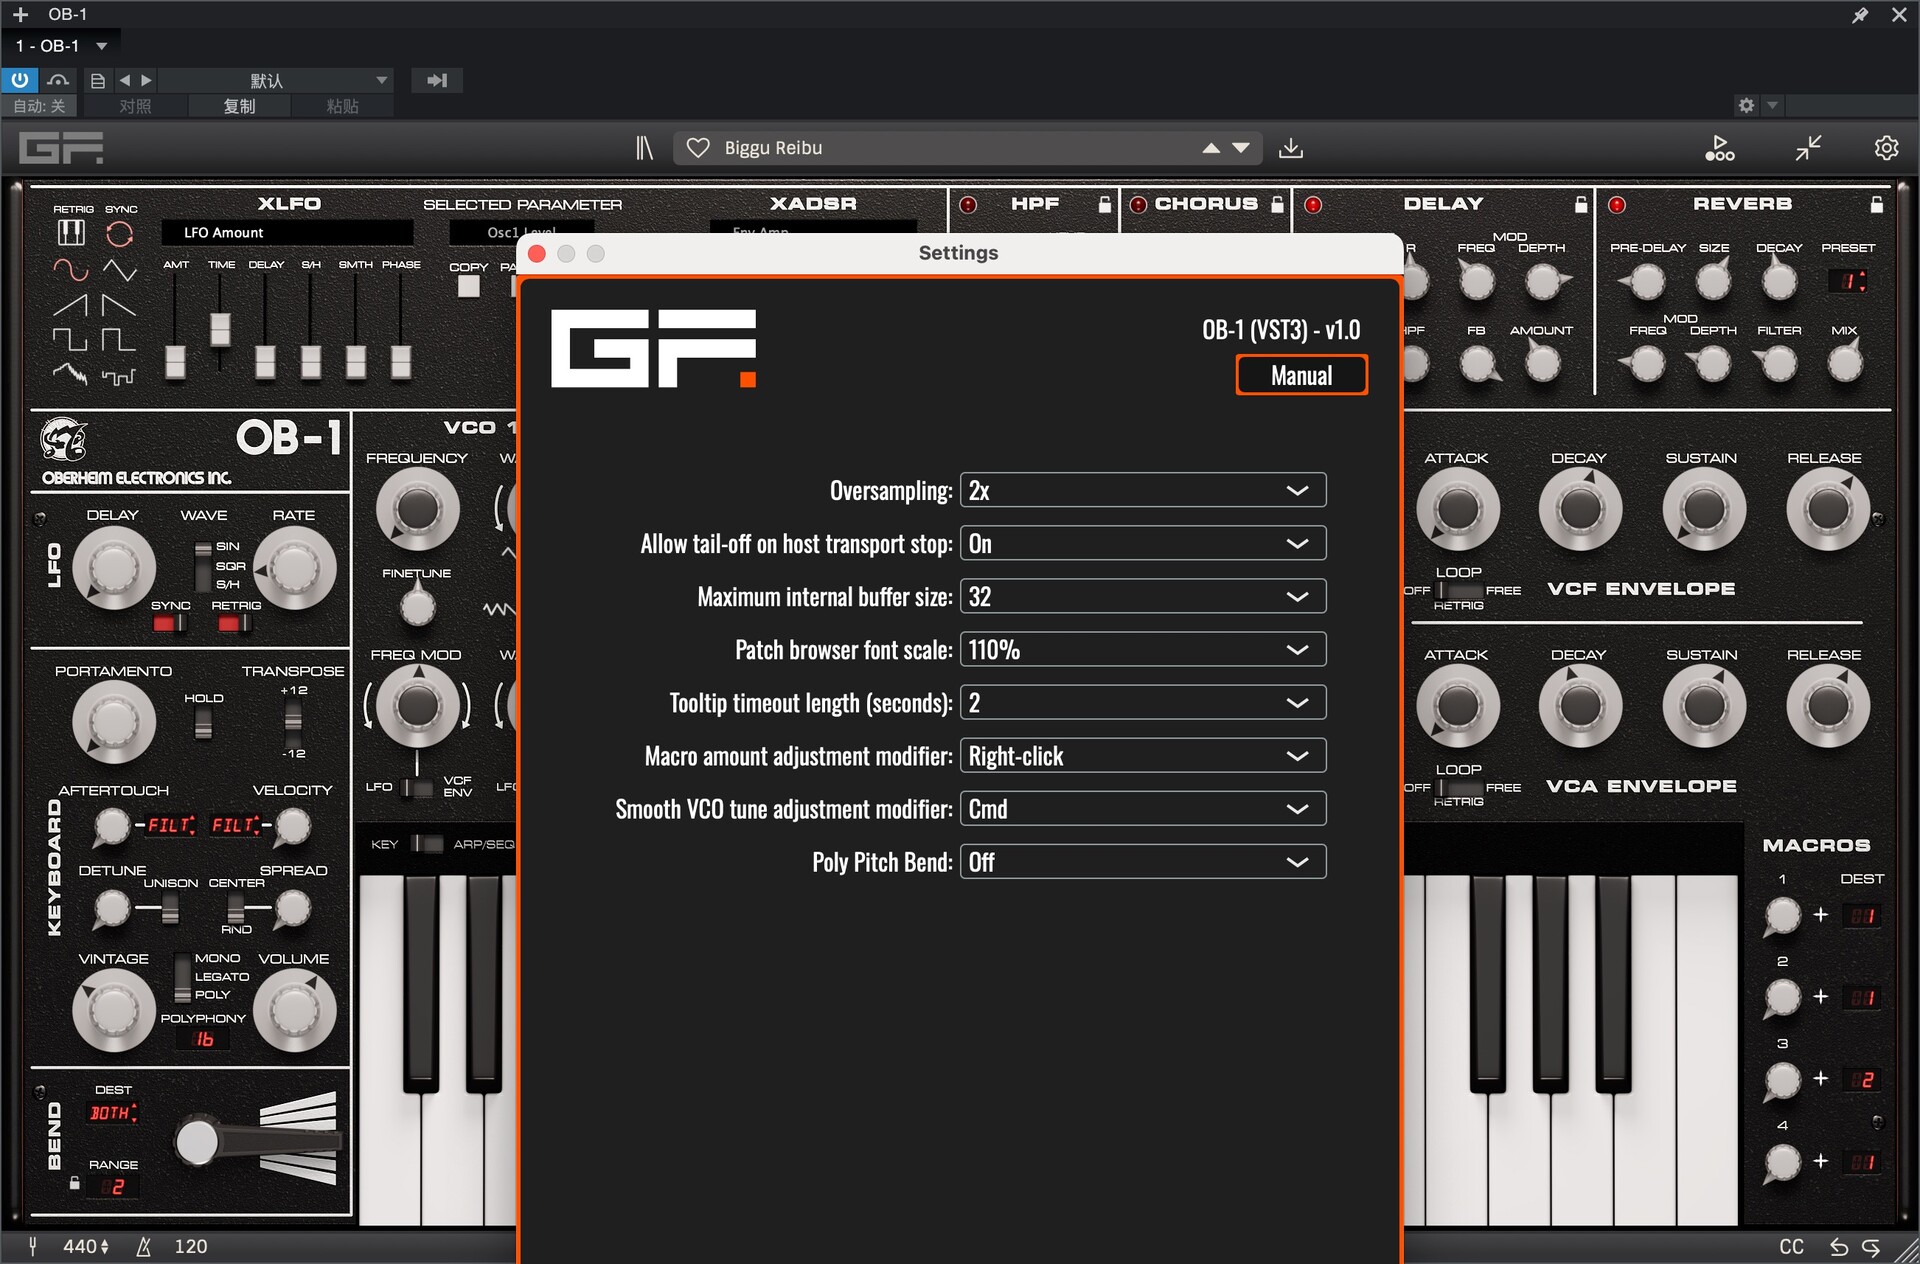Screen dimensions: 1920x1264
Task: Toggle the LFO Sync red switch
Action: point(169,624)
